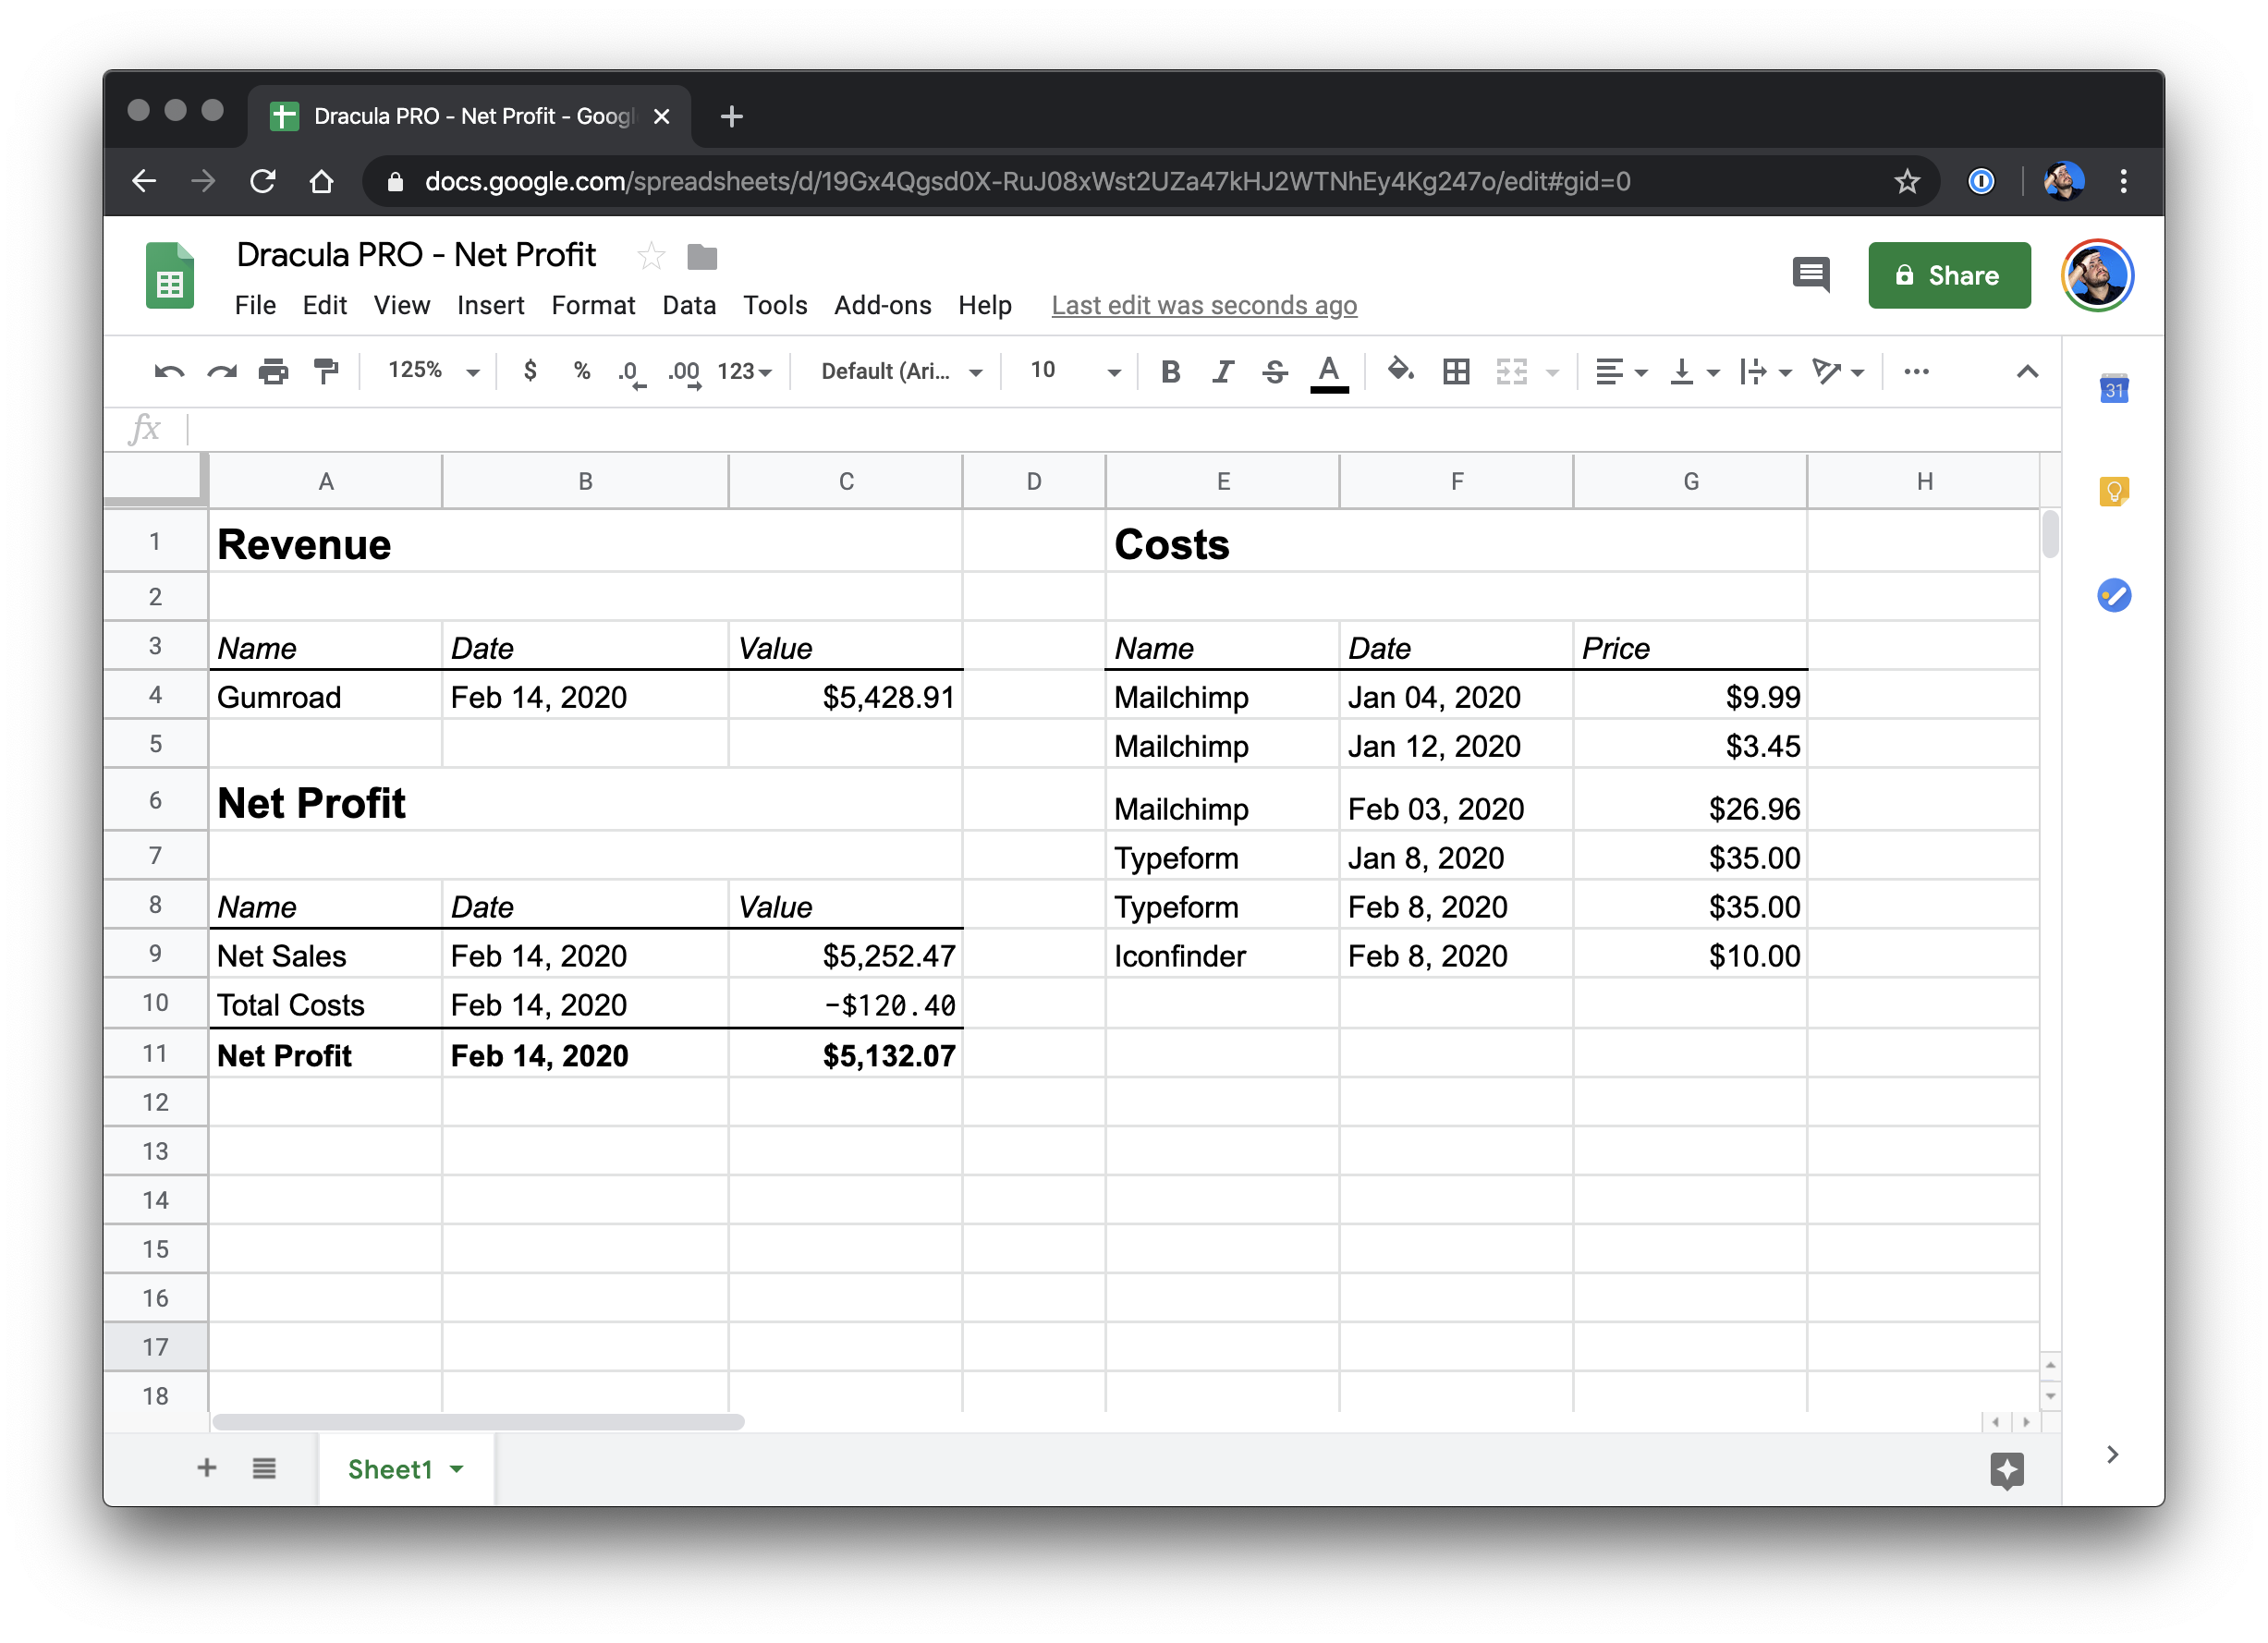
Task: Click the star to bookmark spreadsheet
Action: [655, 255]
